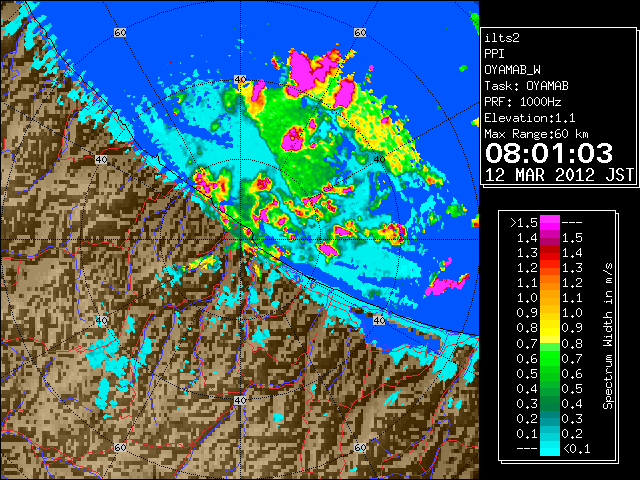Image resolution: width=640 pixels, height=480 pixels.
Task: Click the '40' ring label southwest over mountains
Action: 101,320
